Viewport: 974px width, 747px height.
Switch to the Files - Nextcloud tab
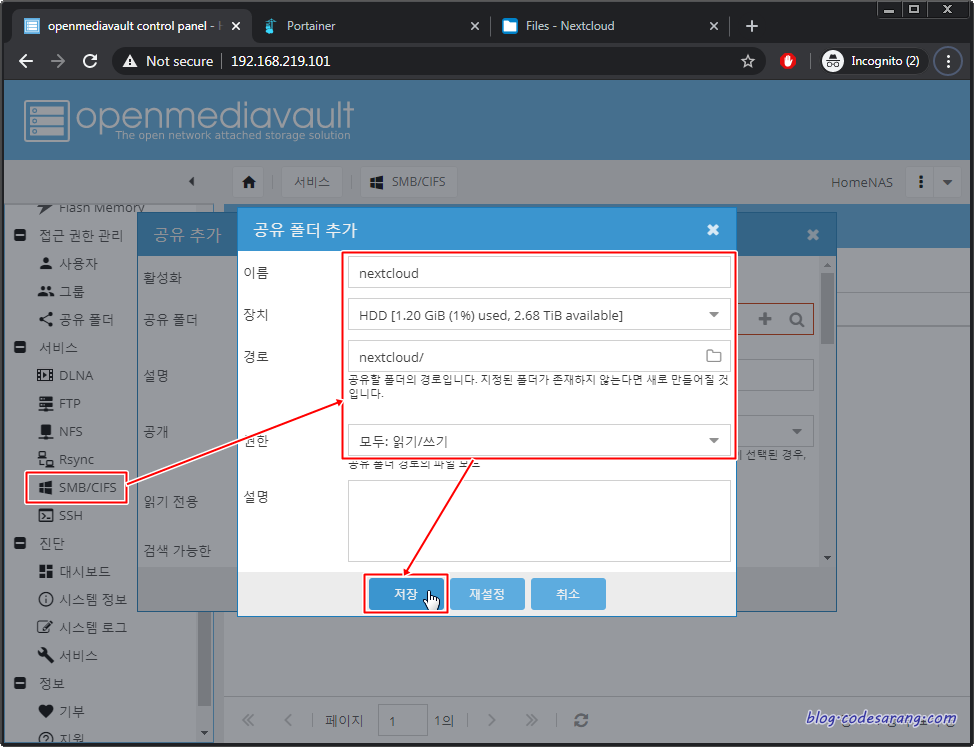pos(609,26)
